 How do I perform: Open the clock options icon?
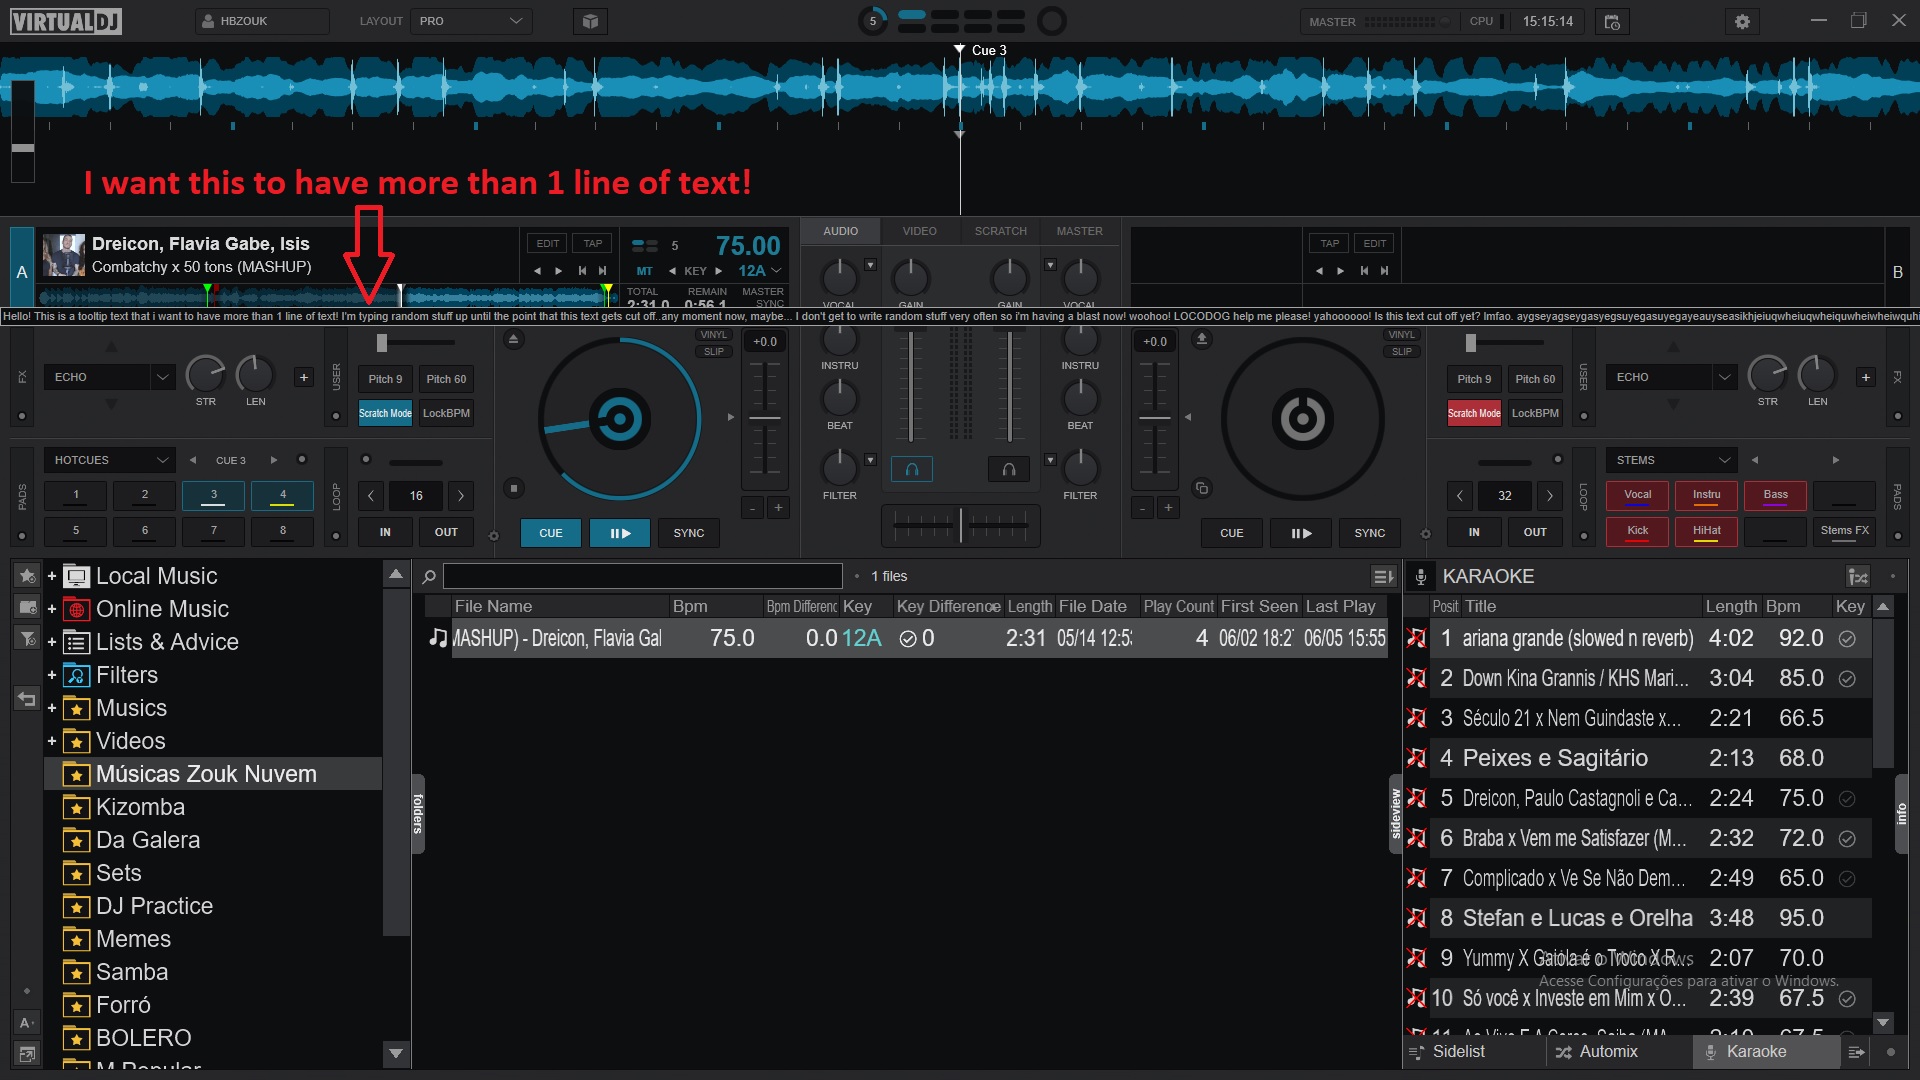pyautogui.click(x=1612, y=21)
